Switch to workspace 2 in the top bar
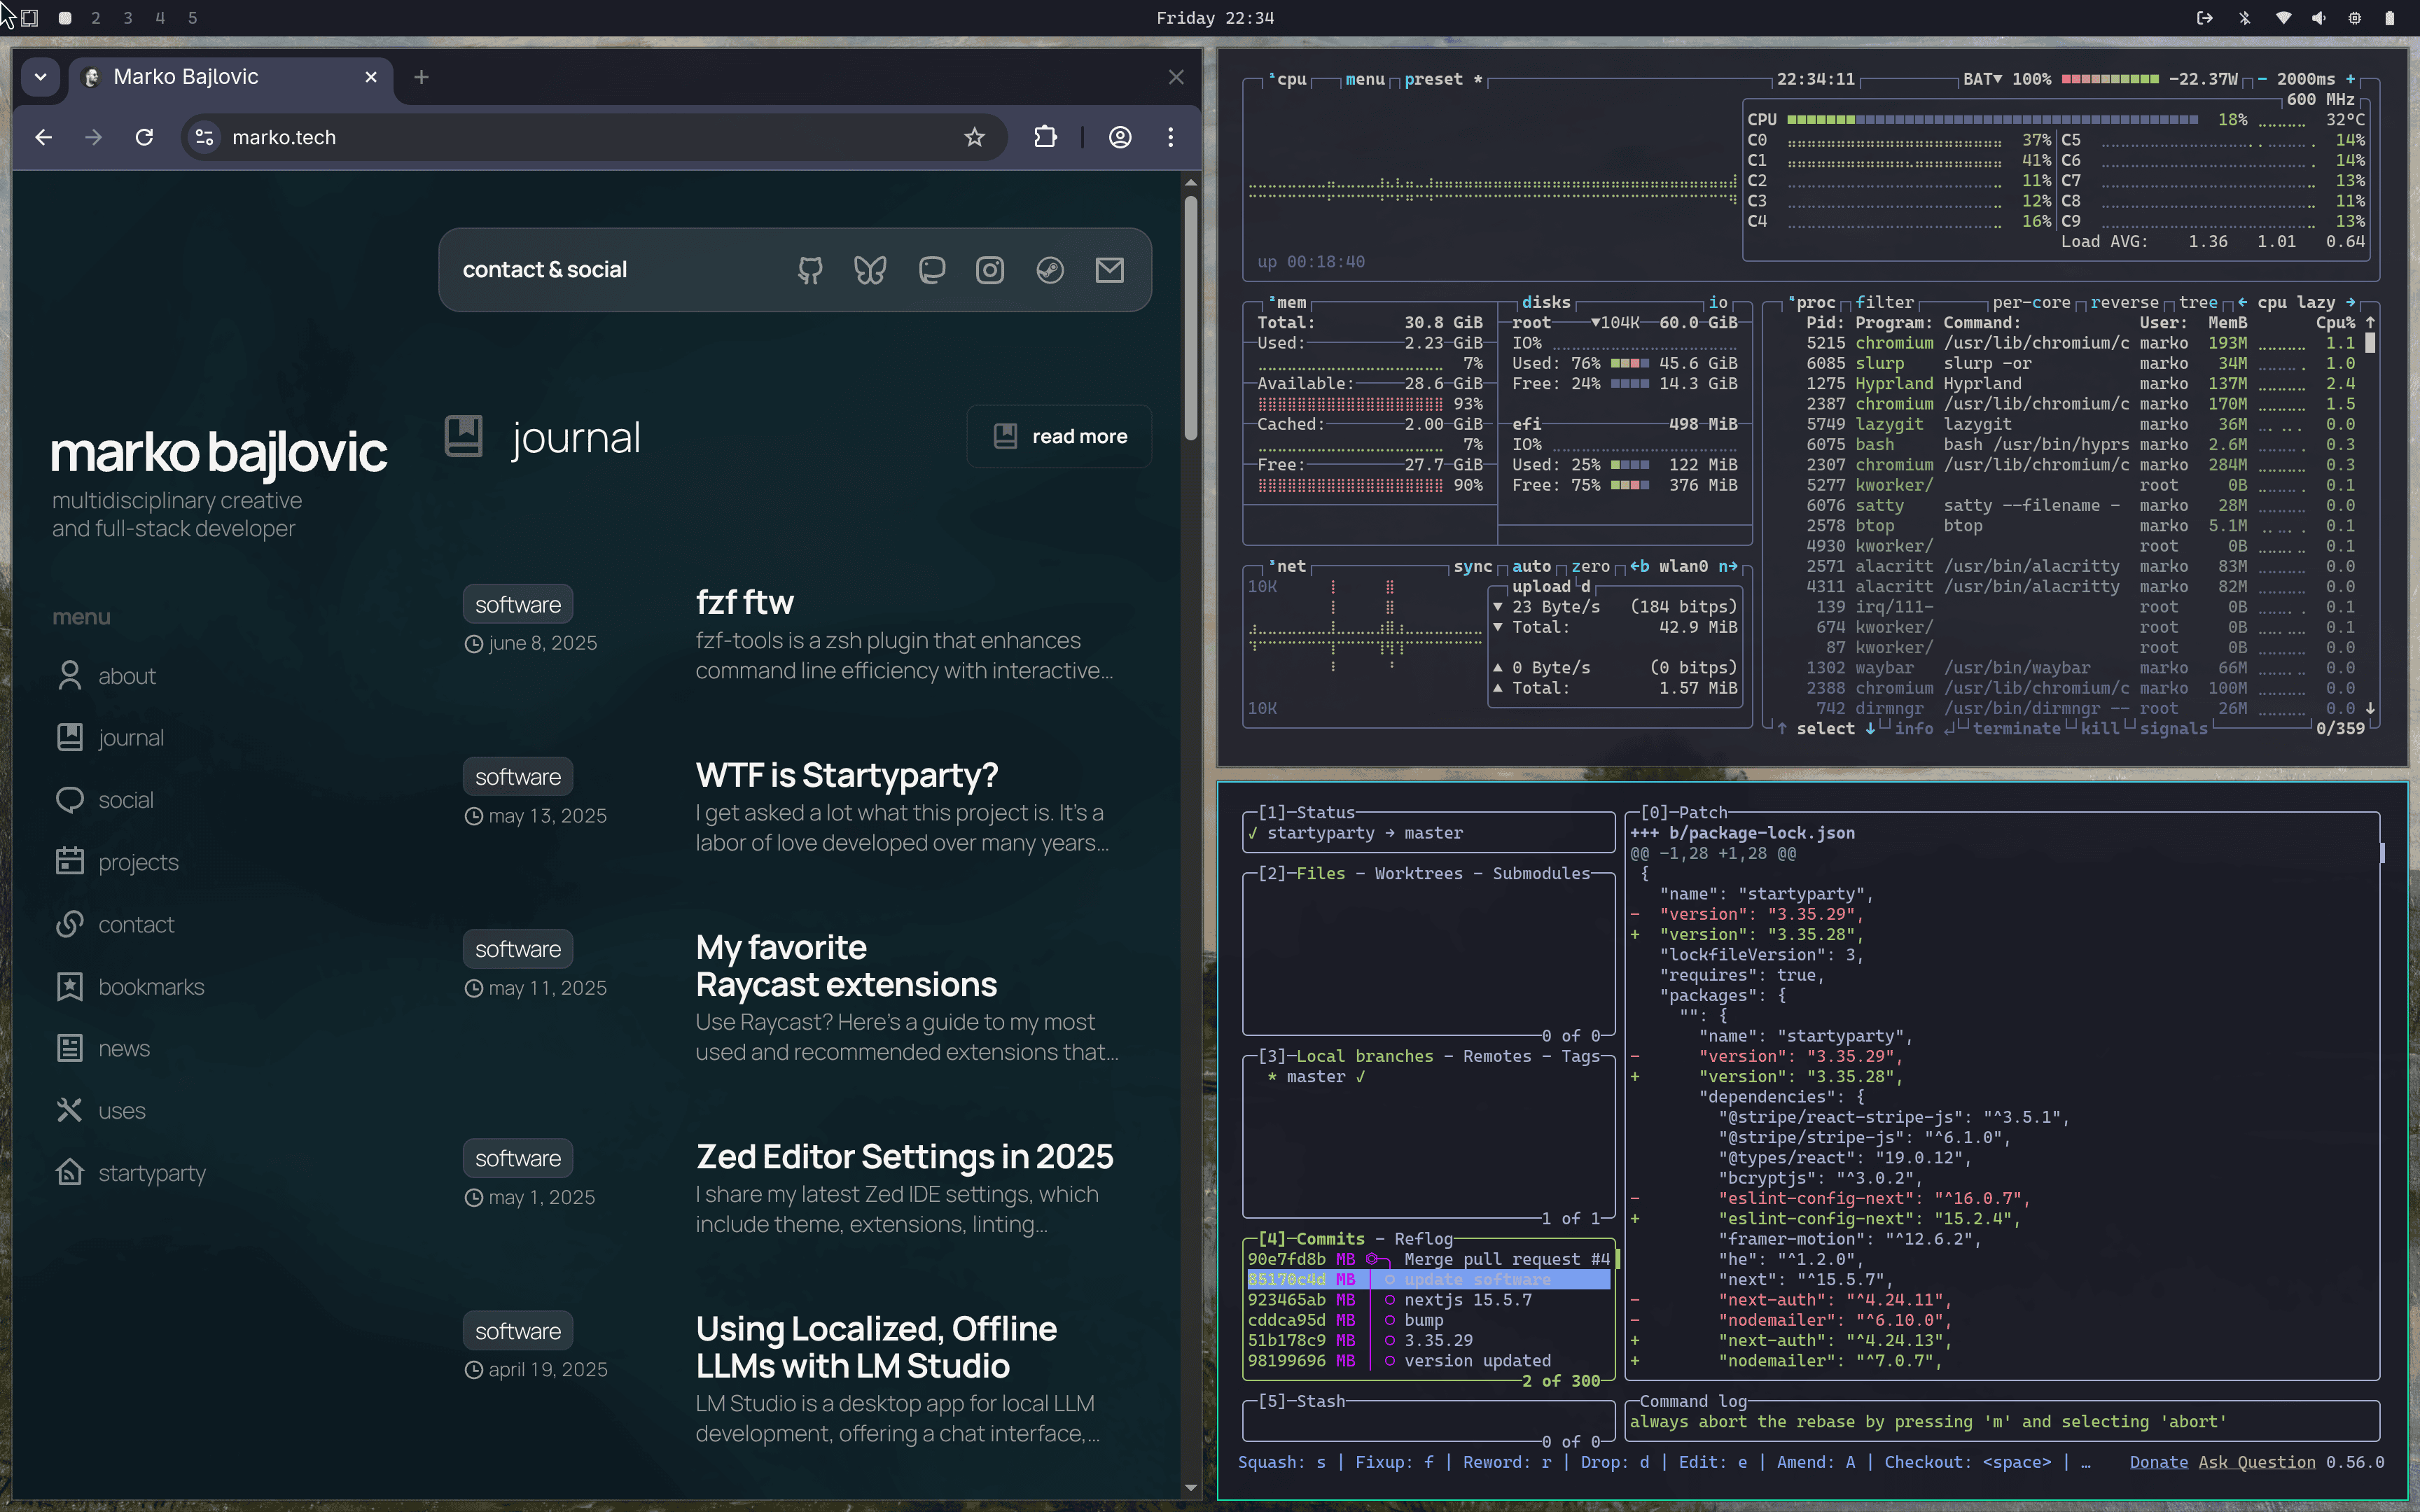This screenshot has width=2420, height=1512. coord(96,17)
